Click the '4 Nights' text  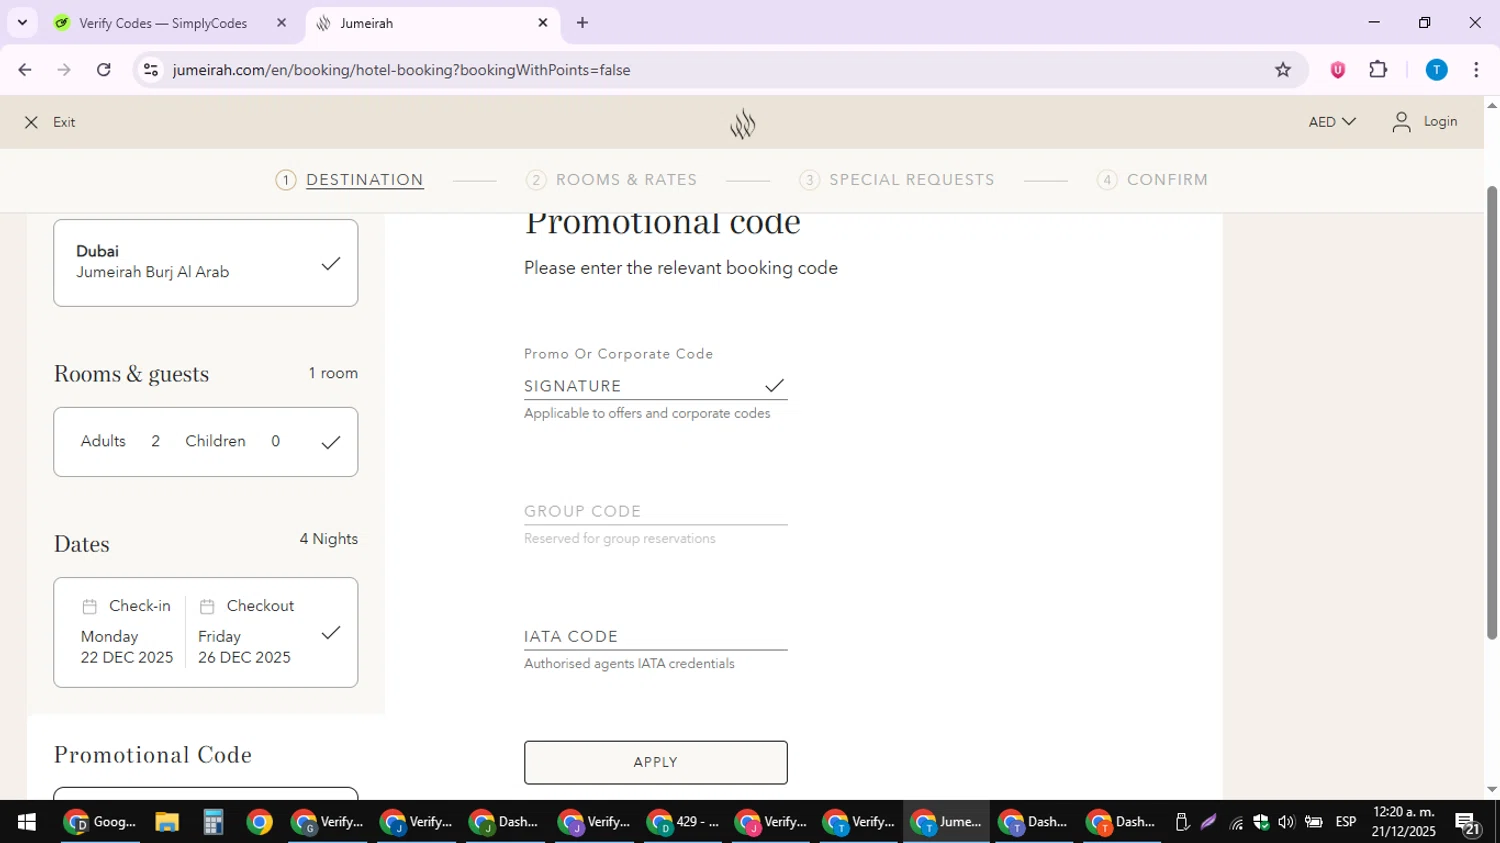pos(329,539)
